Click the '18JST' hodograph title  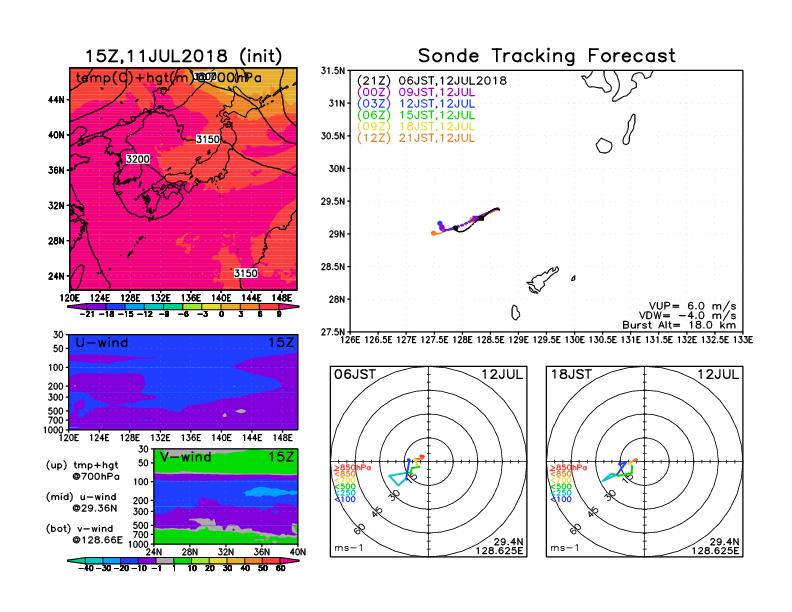pyautogui.click(x=571, y=375)
